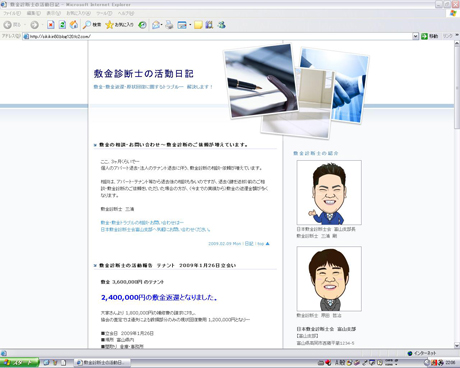Open the File menu
460x368 pixels.
tap(12, 13)
